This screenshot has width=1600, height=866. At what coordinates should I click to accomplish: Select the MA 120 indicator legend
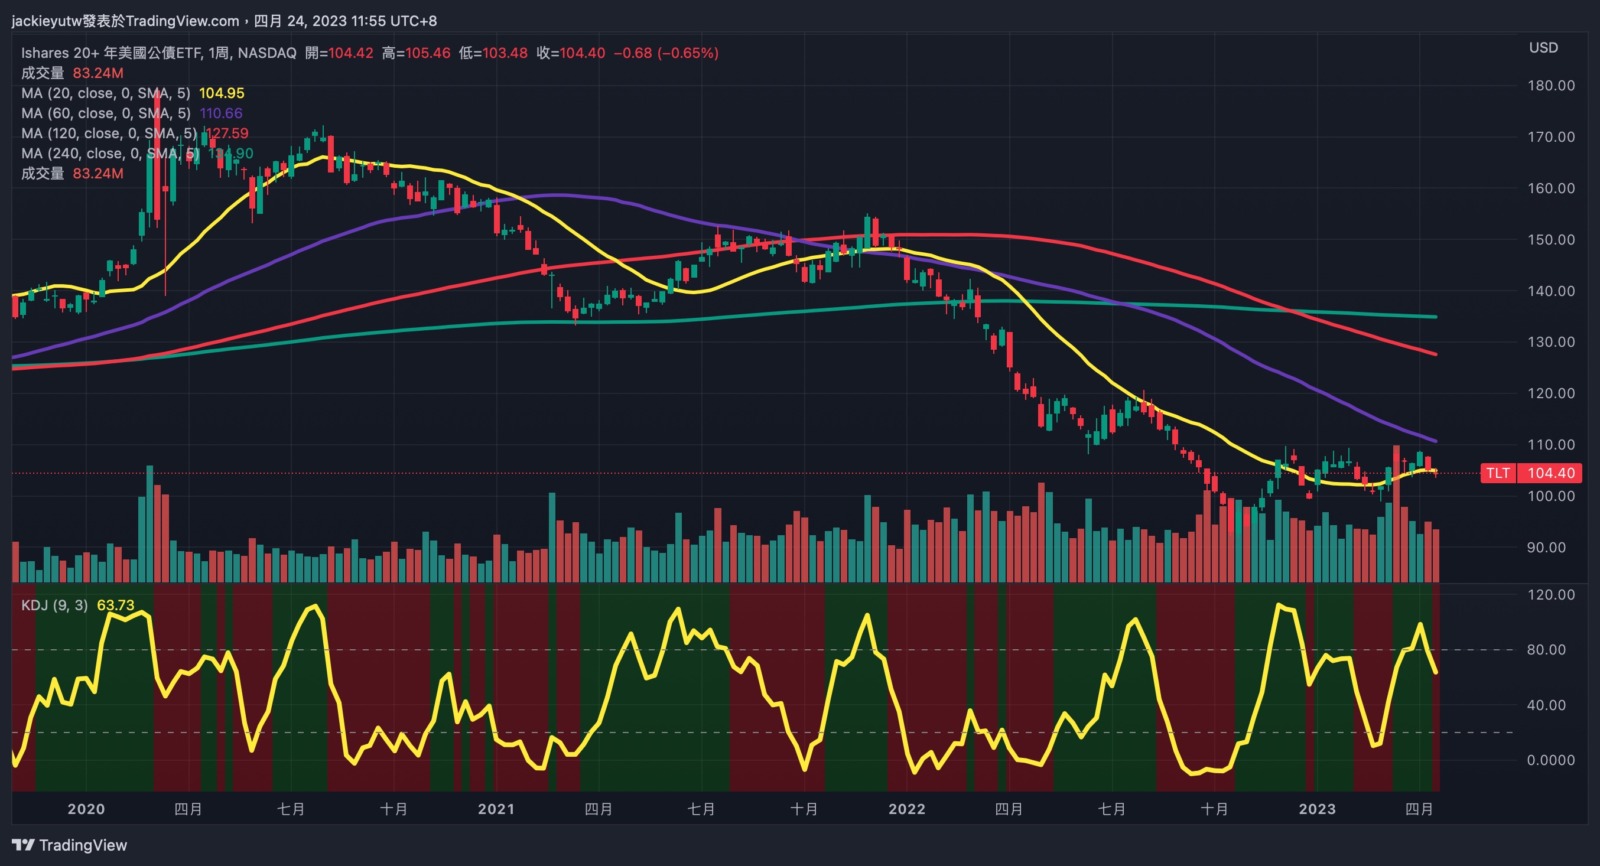[x=110, y=133]
